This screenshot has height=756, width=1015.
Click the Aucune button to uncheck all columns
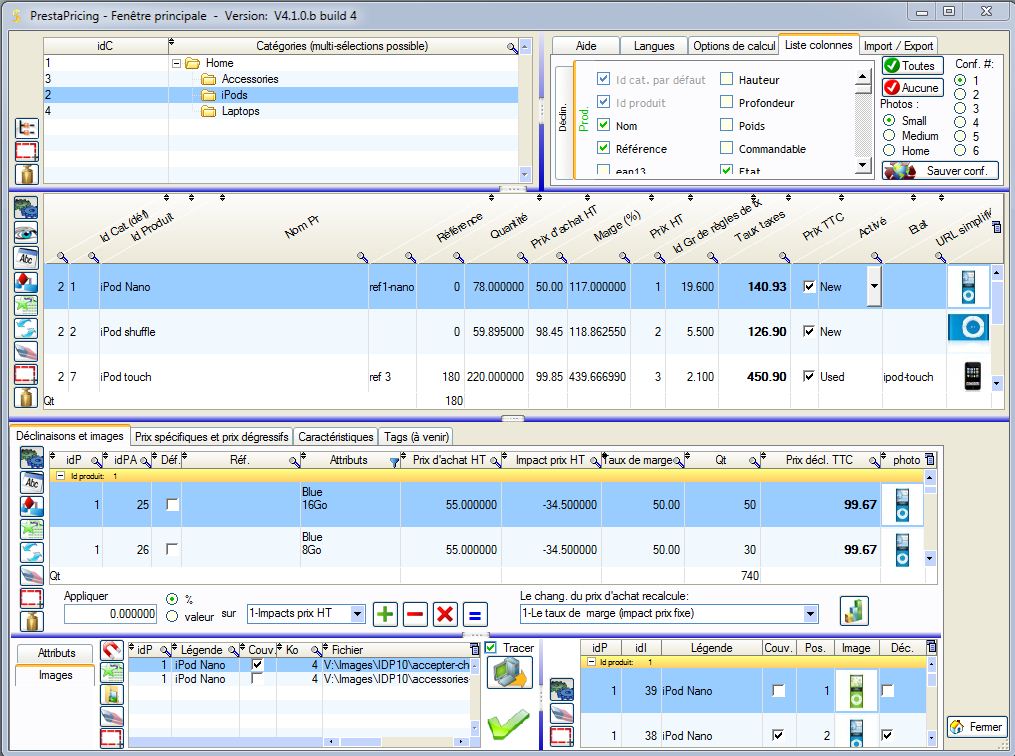[x=913, y=87]
